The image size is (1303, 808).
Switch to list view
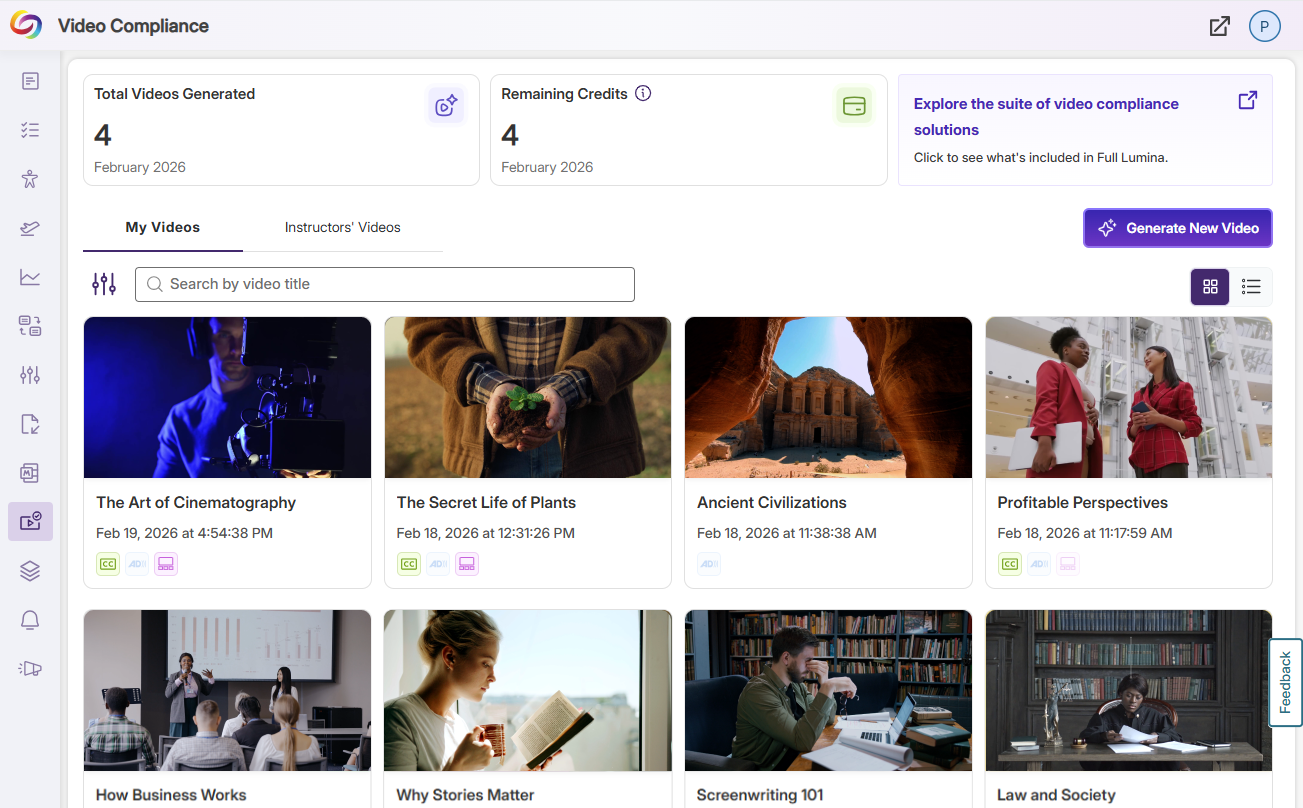coord(1251,287)
